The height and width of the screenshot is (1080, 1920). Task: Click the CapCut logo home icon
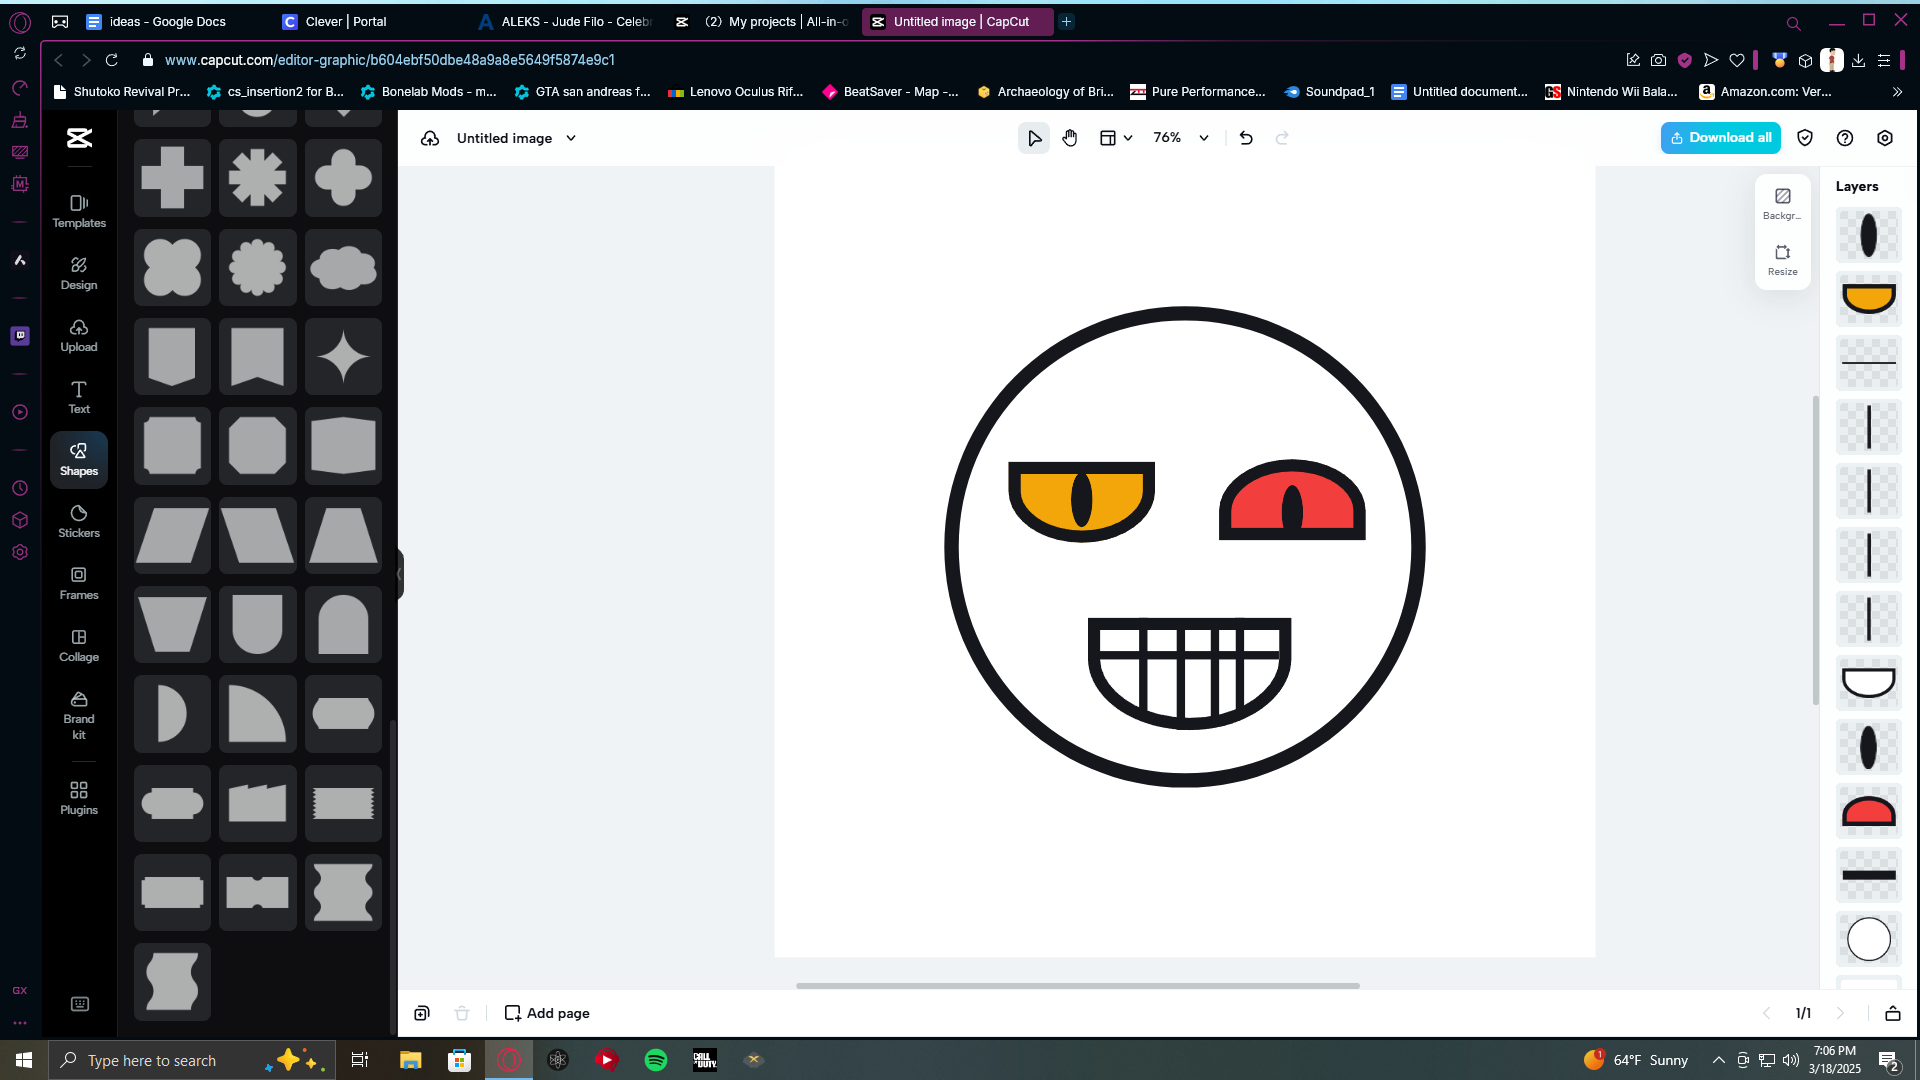pos(79,138)
